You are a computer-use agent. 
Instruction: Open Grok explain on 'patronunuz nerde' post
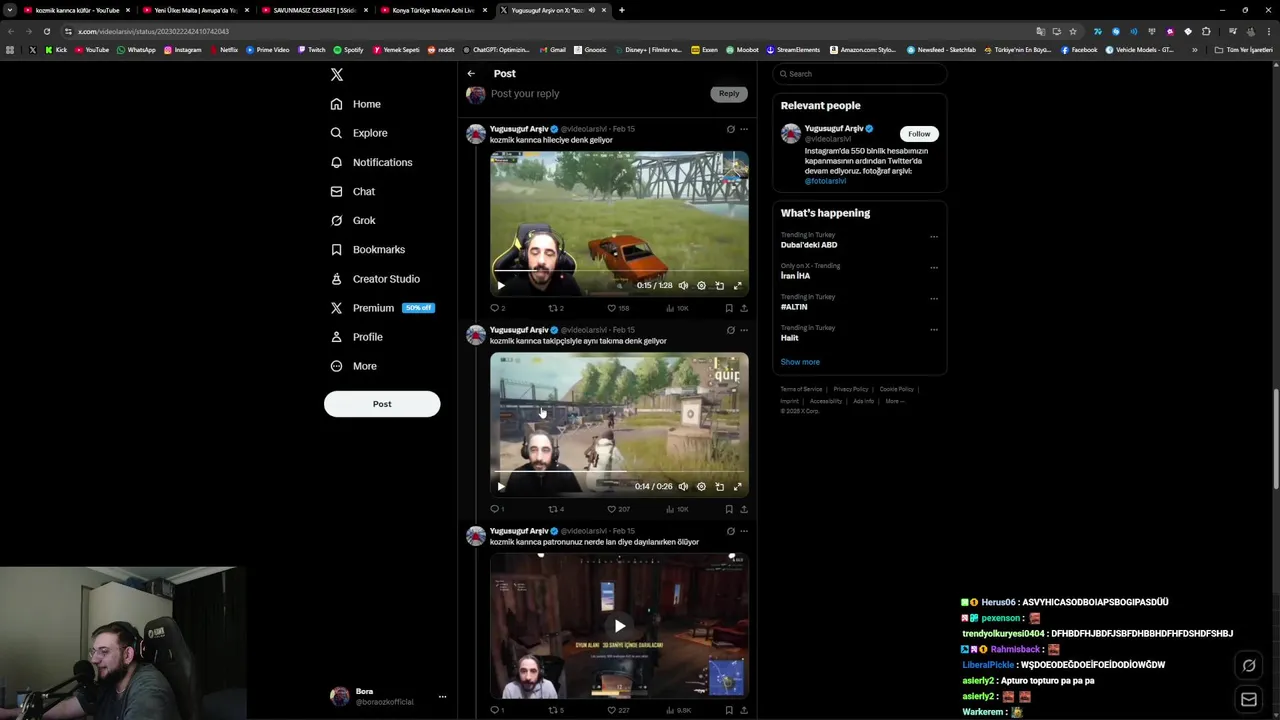point(730,531)
